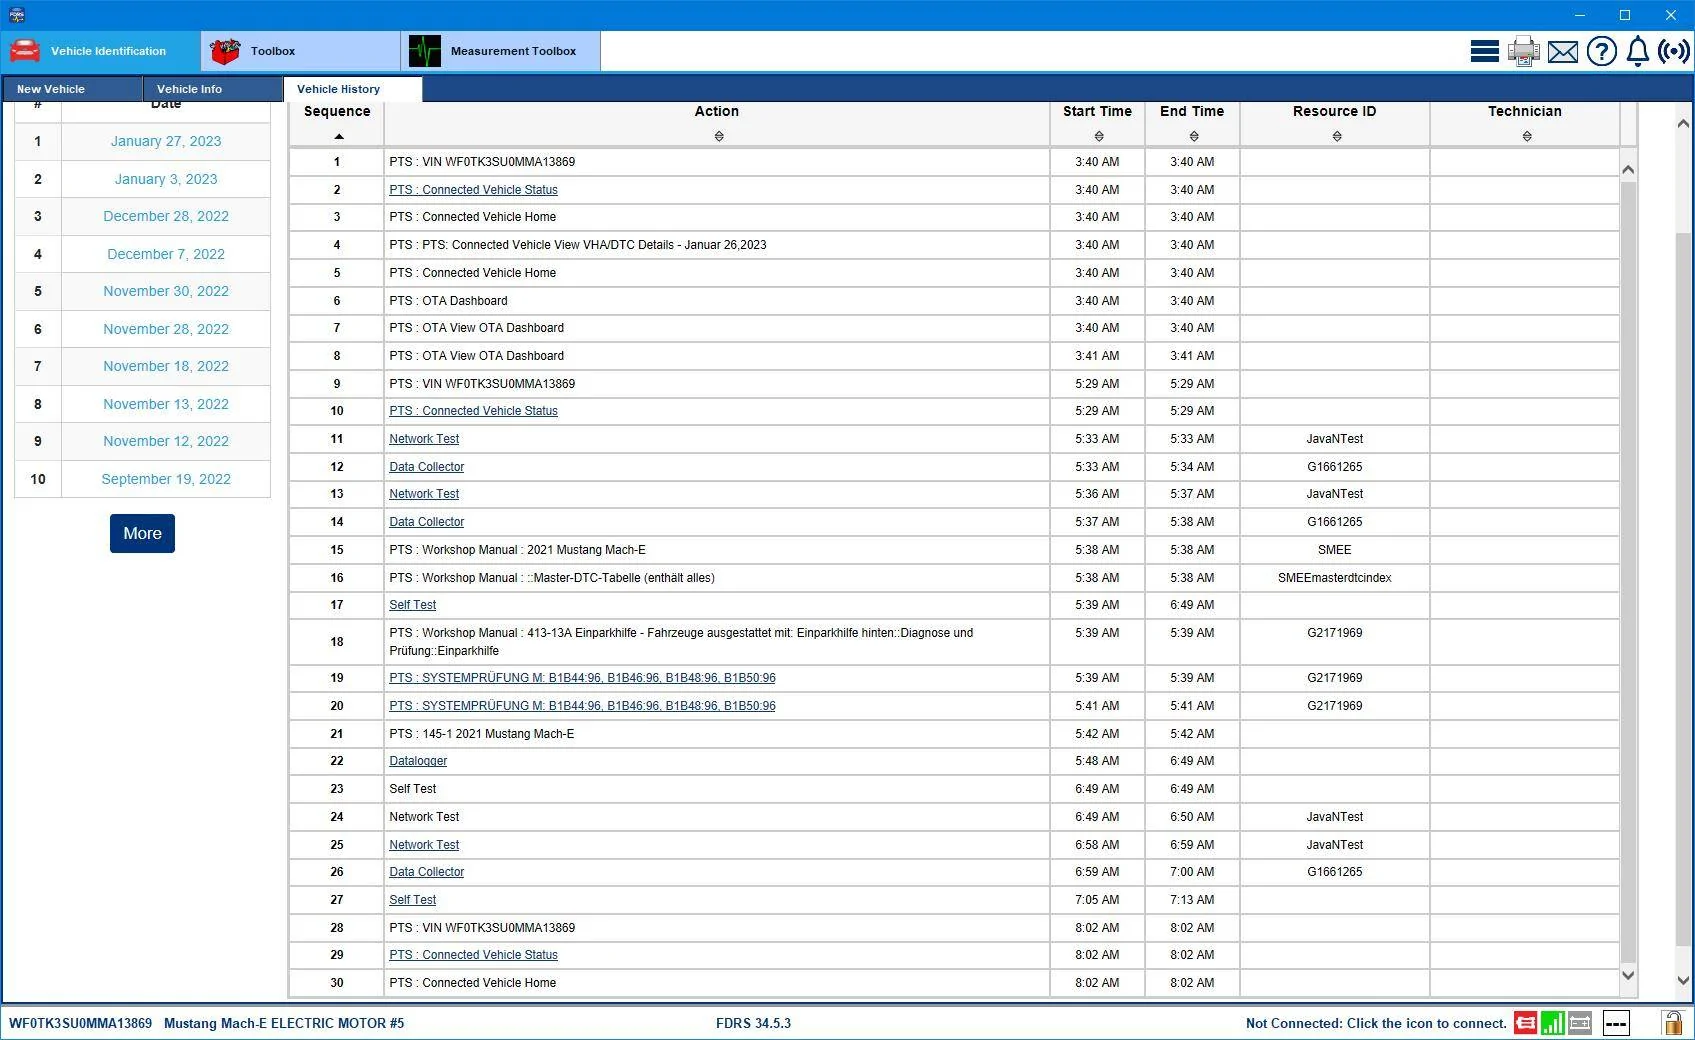Click table scrollbar up arrow

click(x=1628, y=170)
